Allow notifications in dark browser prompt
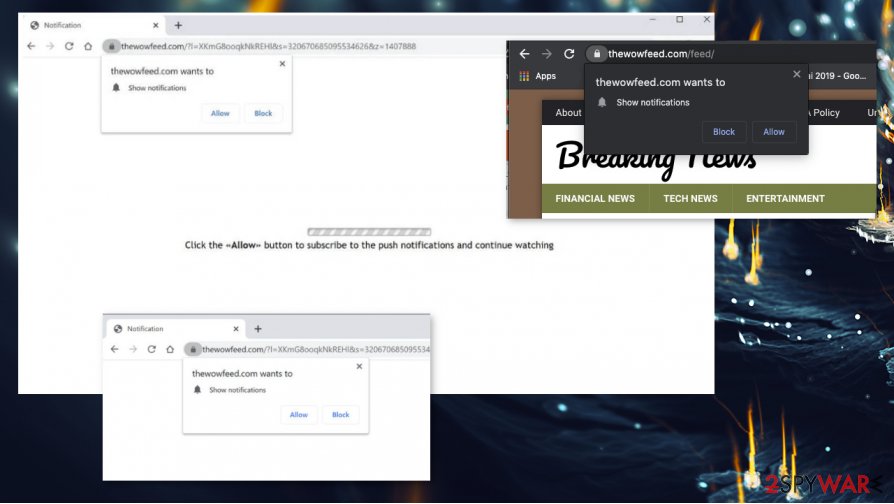This screenshot has height=504, width=894. point(774,132)
